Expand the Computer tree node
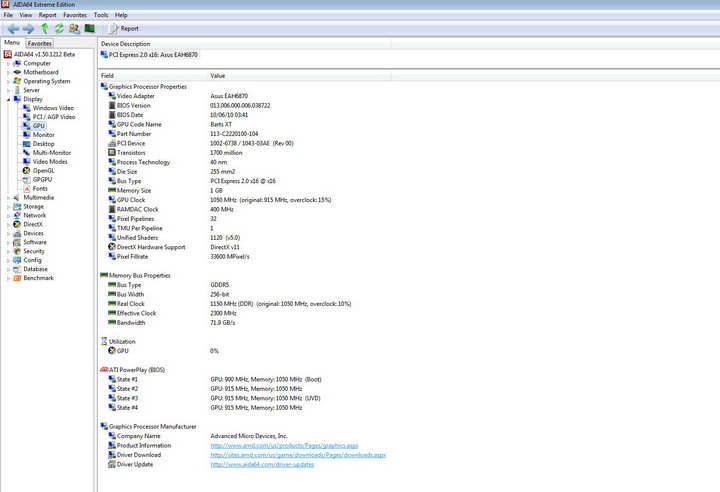This screenshot has height=492, width=720. [8, 64]
